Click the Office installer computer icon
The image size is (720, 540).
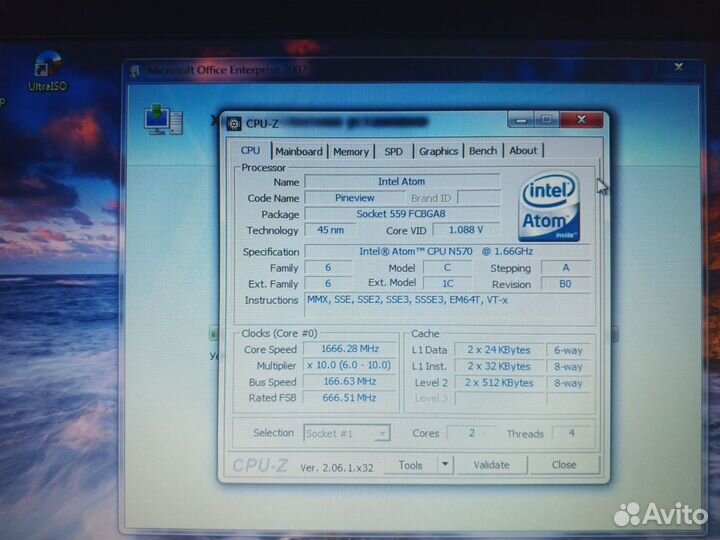[x=163, y=119]
